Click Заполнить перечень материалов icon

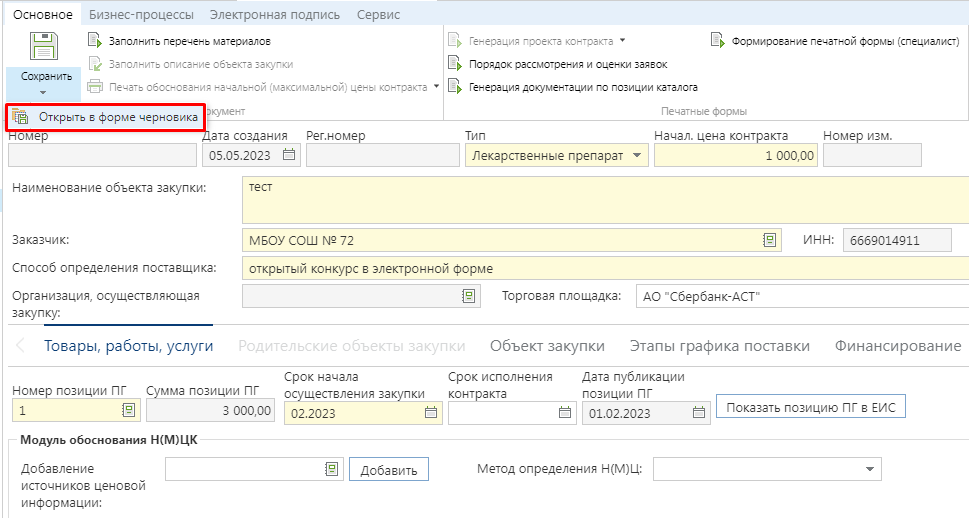(95, 41)
